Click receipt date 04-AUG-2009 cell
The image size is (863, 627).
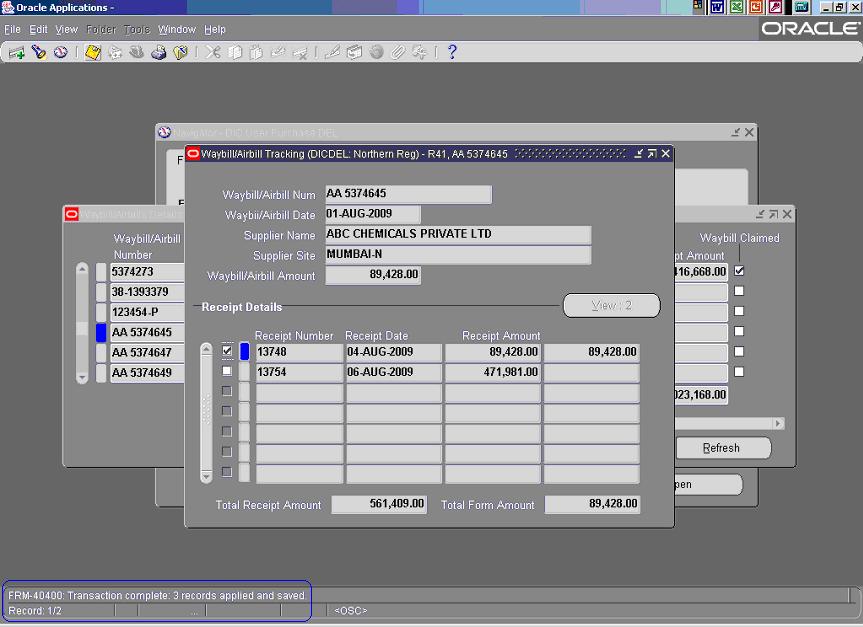tap(394, 352)
